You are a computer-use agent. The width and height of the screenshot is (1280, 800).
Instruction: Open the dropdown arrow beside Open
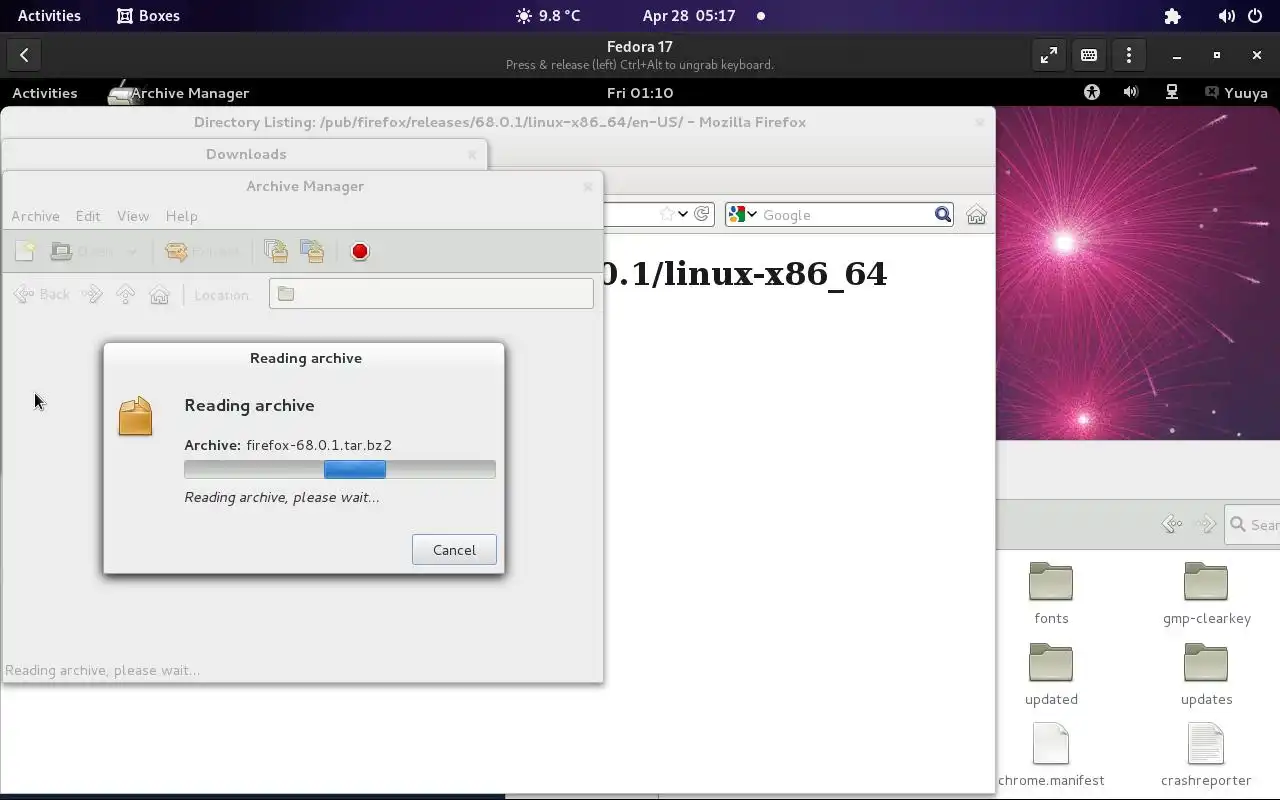(131, 251)
